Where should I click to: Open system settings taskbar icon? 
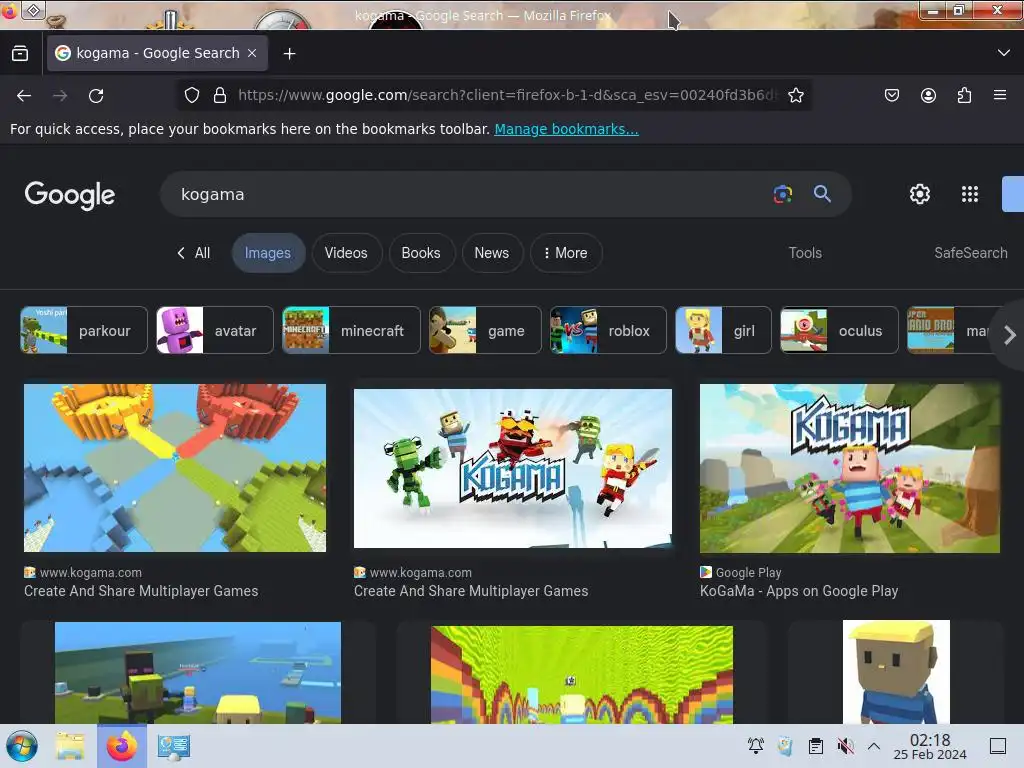tap(174, 746)
